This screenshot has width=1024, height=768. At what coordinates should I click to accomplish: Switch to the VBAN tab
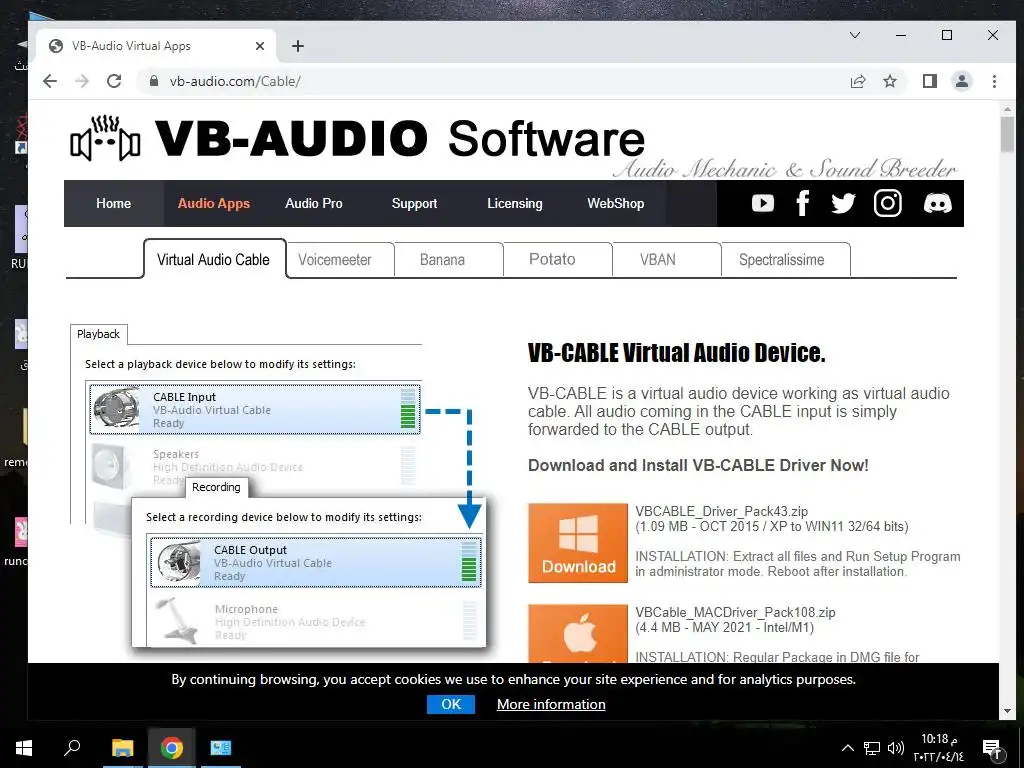(667, 259)
